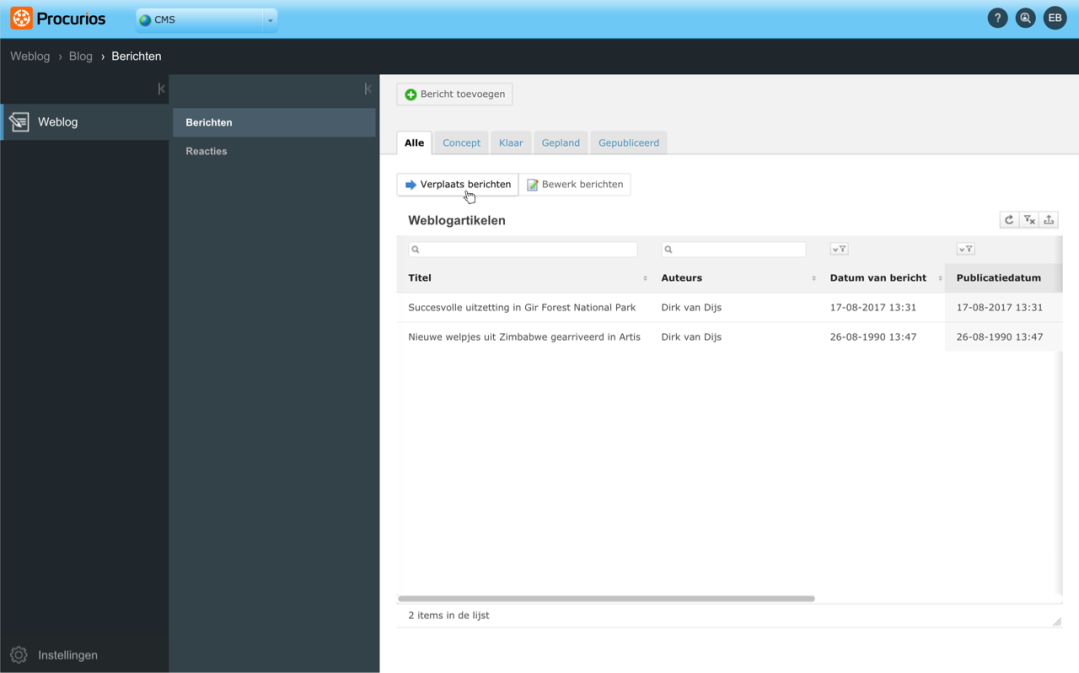Collapse the main sidebar panel
Image resolution: width=1079 pixels, height=673 pixels.
point(161,89)
